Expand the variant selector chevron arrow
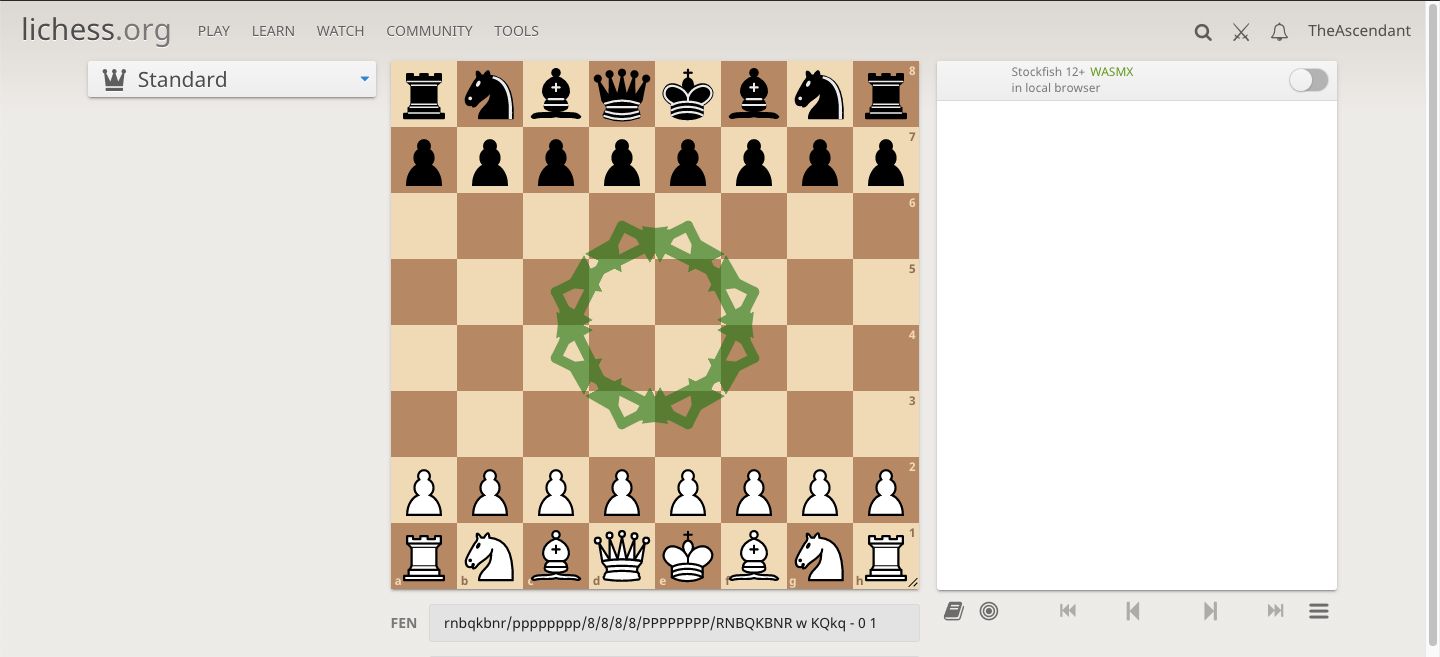This screenshot has width=1440, height=657. [x=364, y=79]
